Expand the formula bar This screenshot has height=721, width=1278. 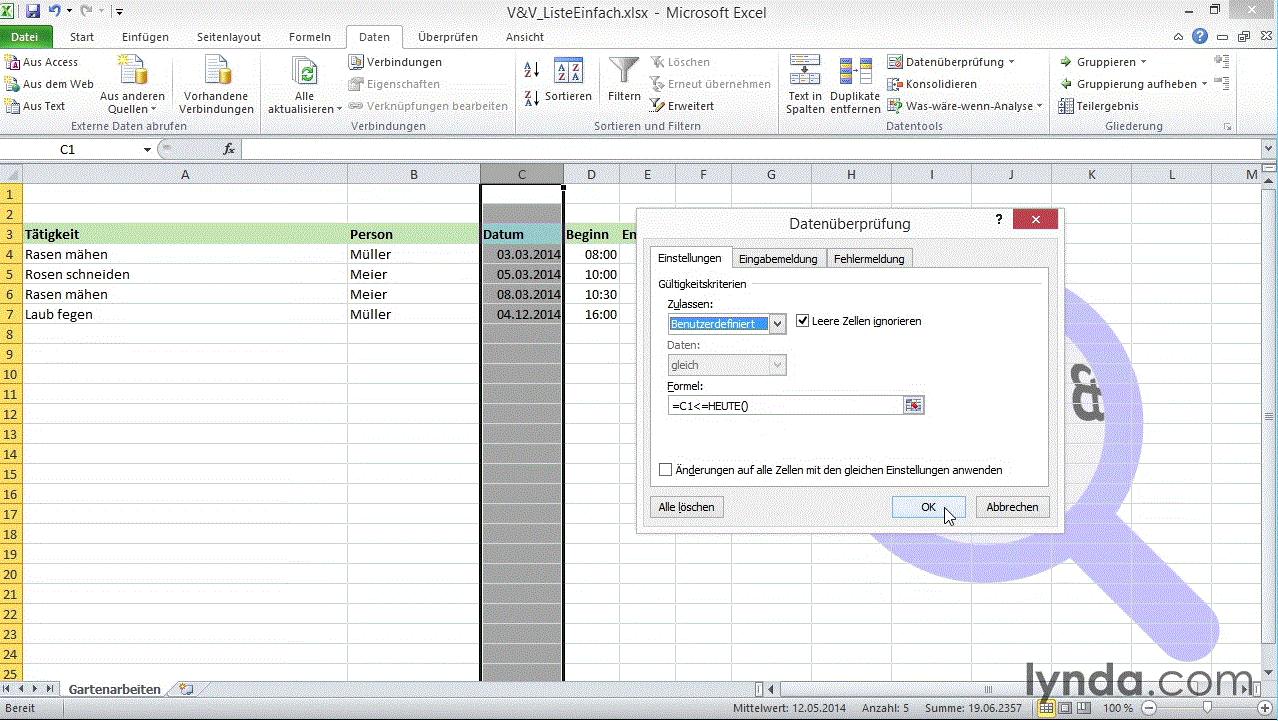coord(1268,149)
